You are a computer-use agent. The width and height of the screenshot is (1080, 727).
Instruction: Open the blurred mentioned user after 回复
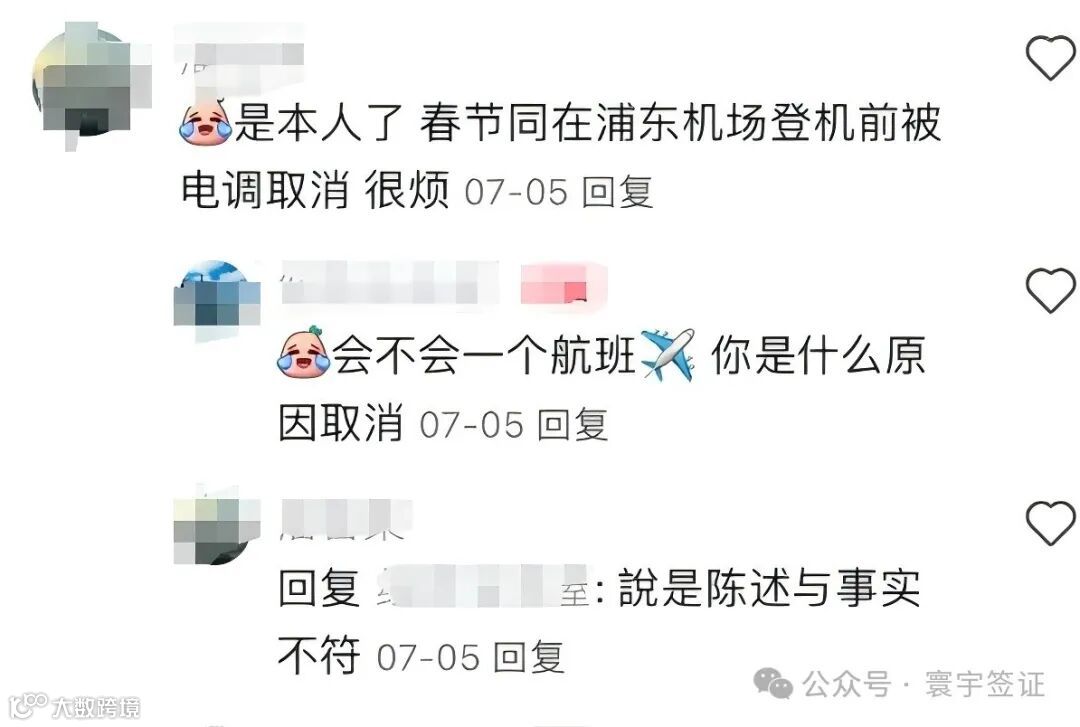(482, 587)
